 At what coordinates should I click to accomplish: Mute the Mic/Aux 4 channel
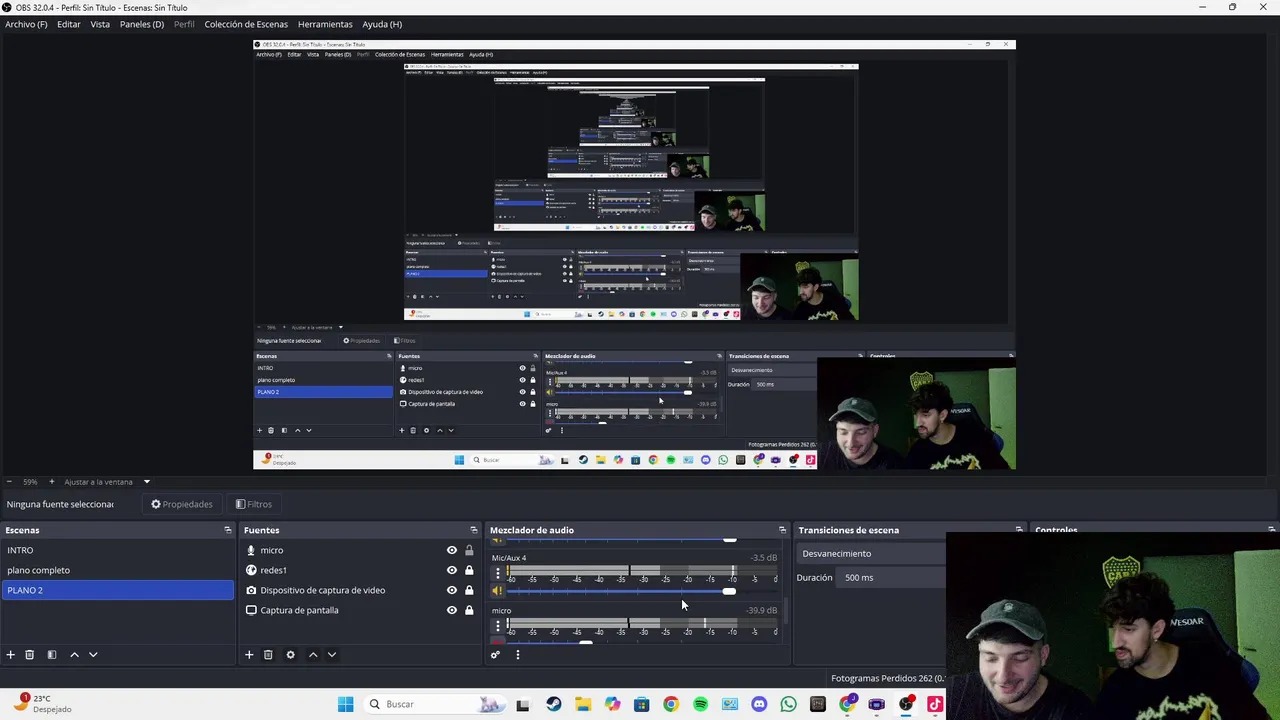(497, 591)
